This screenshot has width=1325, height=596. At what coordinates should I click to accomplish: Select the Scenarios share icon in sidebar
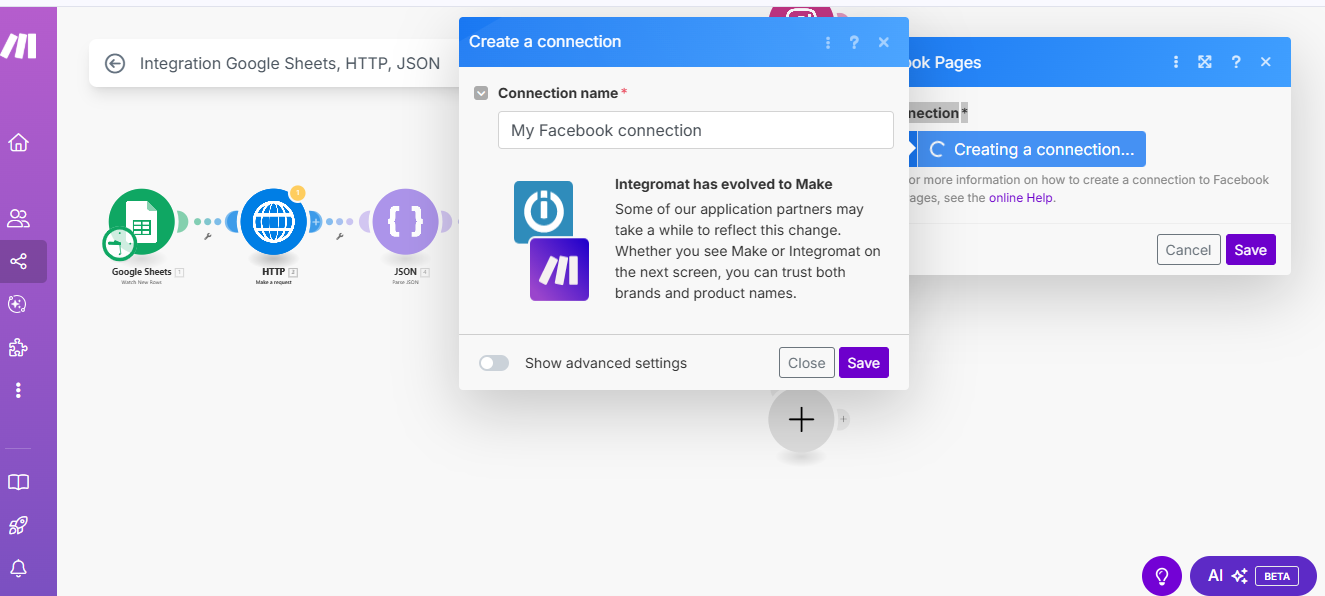pos(18,262)
